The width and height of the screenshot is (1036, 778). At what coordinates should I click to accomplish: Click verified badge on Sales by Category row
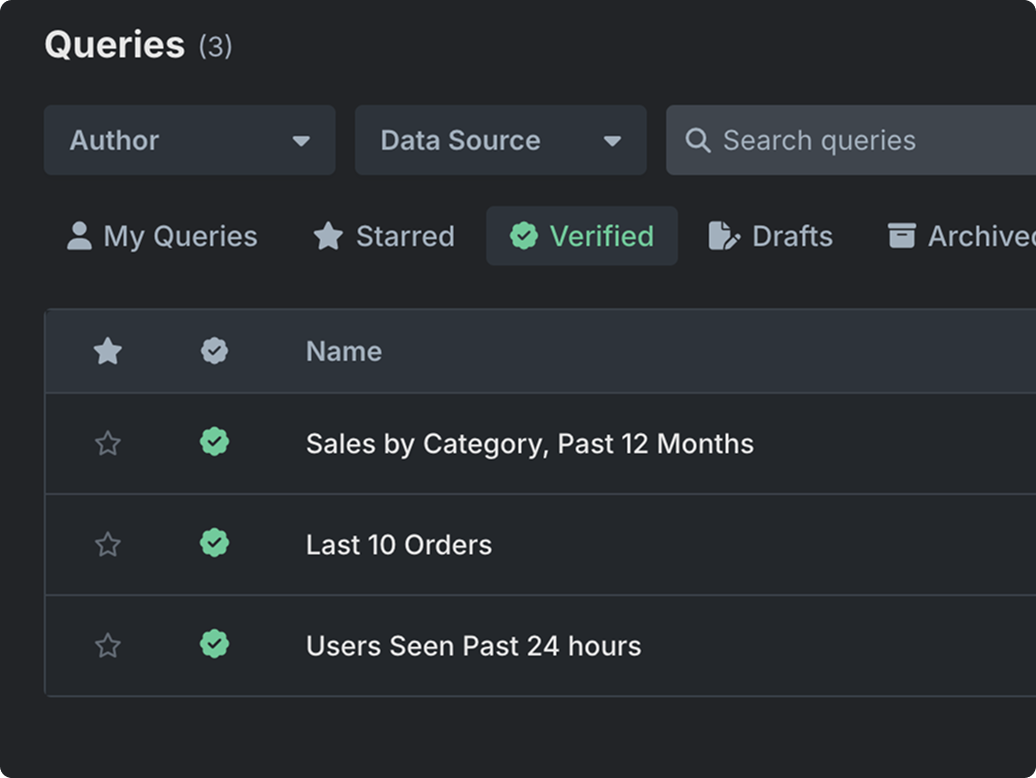pos(214,442)
